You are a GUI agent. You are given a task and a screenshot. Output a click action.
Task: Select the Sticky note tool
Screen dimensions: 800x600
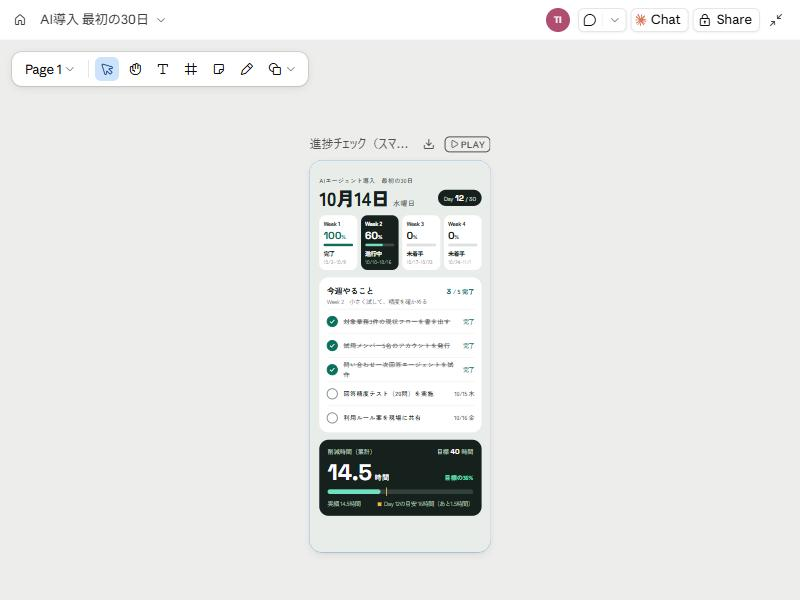[219, 69]
